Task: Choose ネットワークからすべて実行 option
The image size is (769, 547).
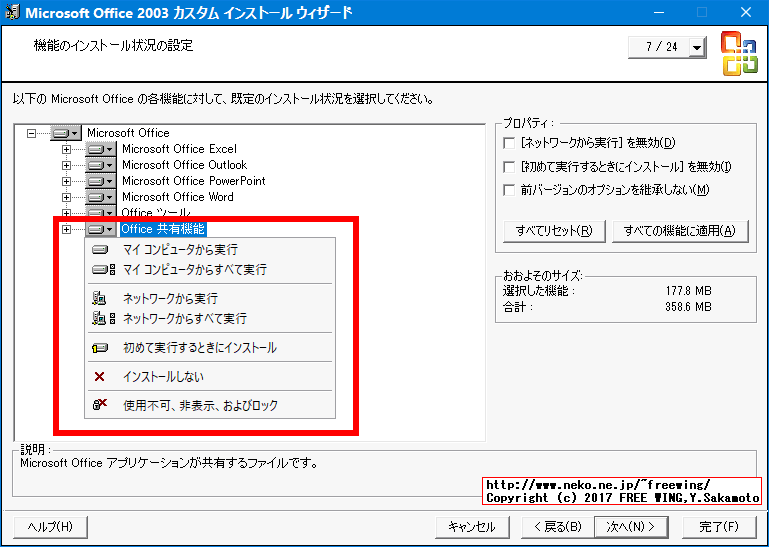Action: [210, 318]
